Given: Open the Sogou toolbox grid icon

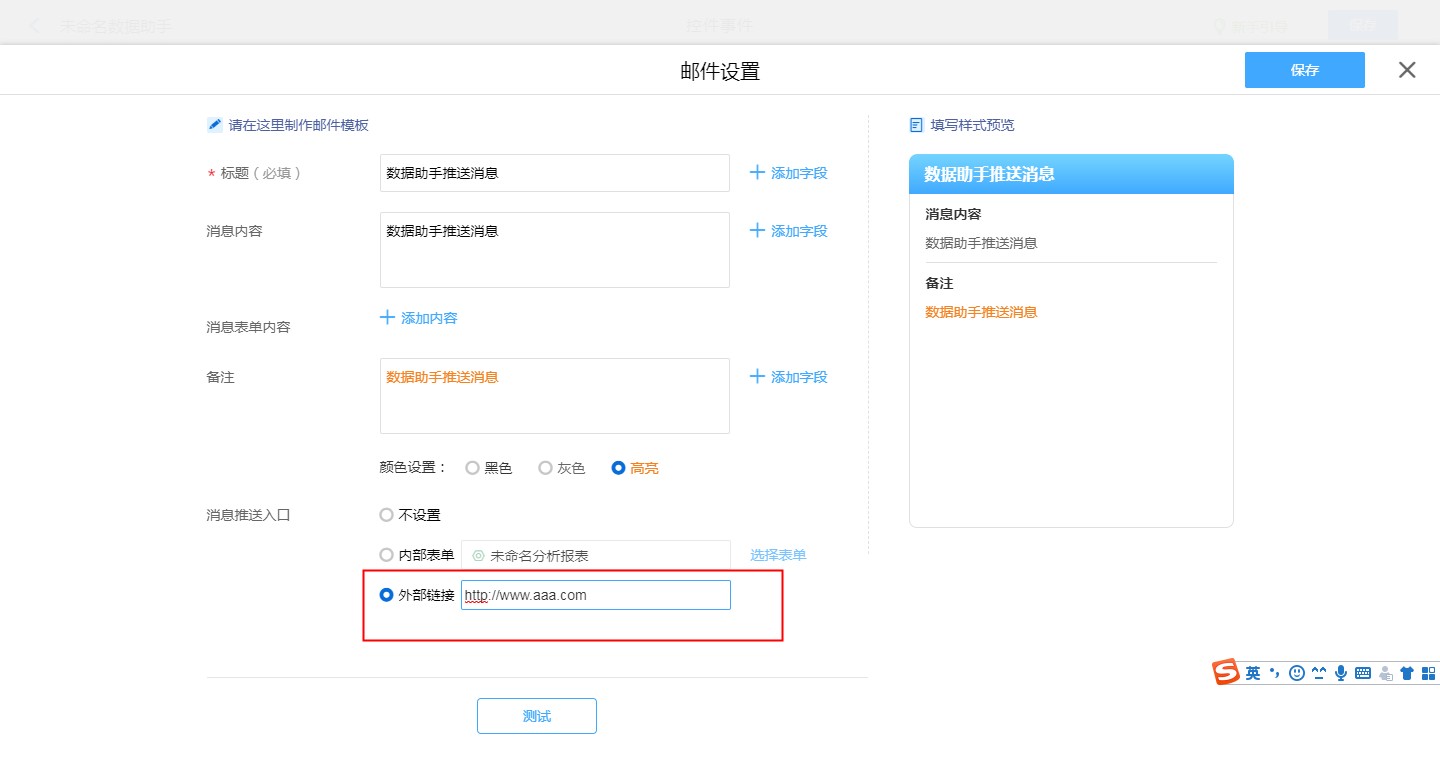Looking at the screenshot, I should click(1428, 673).
